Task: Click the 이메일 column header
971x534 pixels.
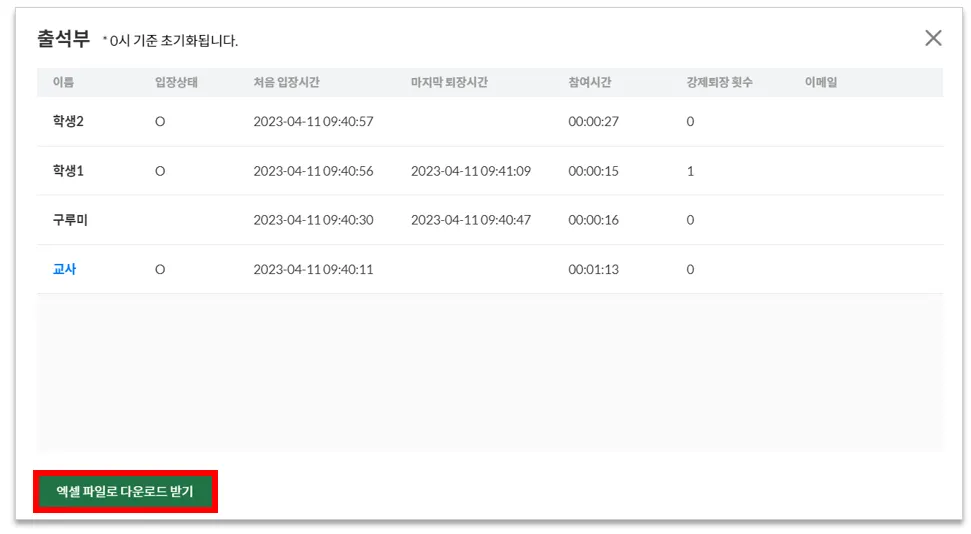Action: 821,82
